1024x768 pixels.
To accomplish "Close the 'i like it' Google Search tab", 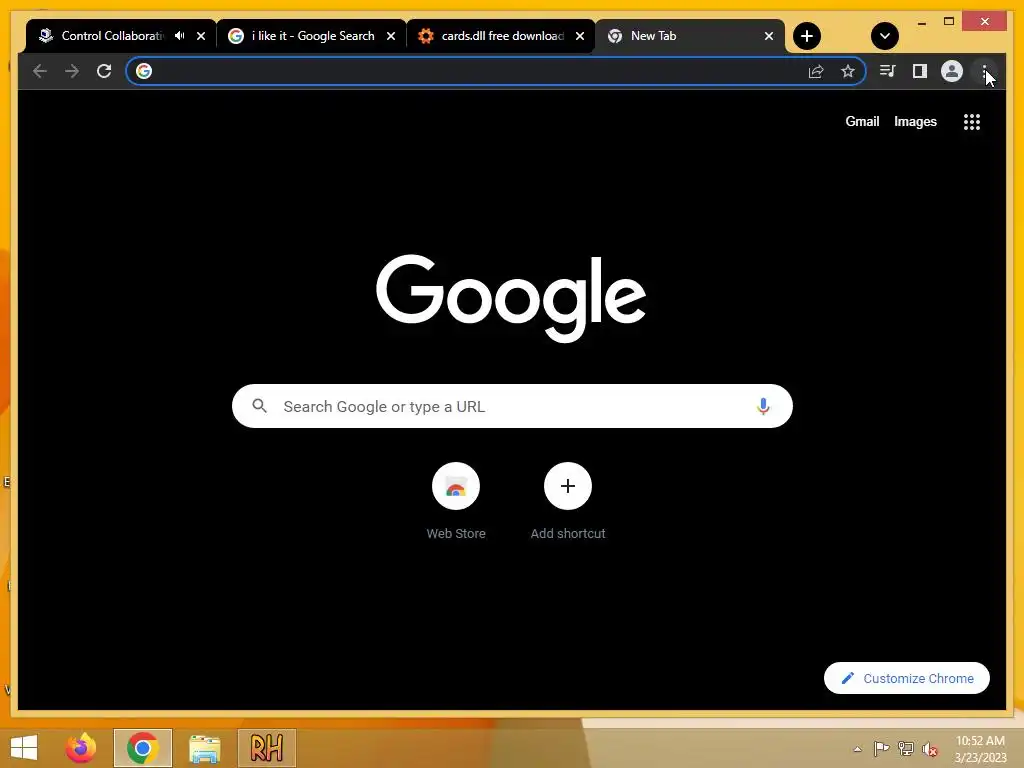I will pyautogui.click(x=391, y=36).
